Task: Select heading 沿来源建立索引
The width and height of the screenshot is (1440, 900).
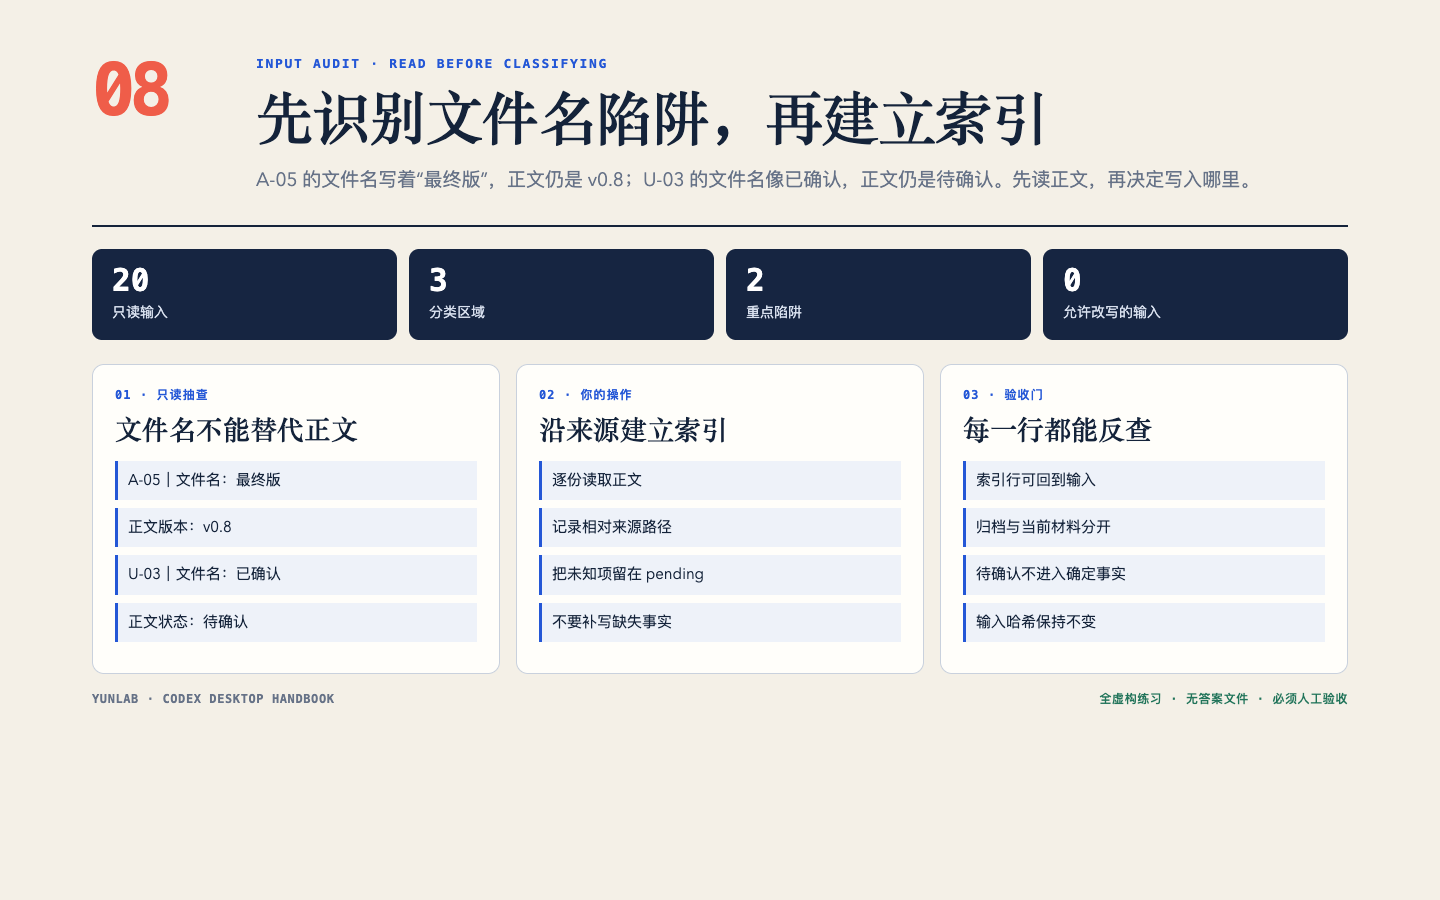Action: click(x=633, y=430)
